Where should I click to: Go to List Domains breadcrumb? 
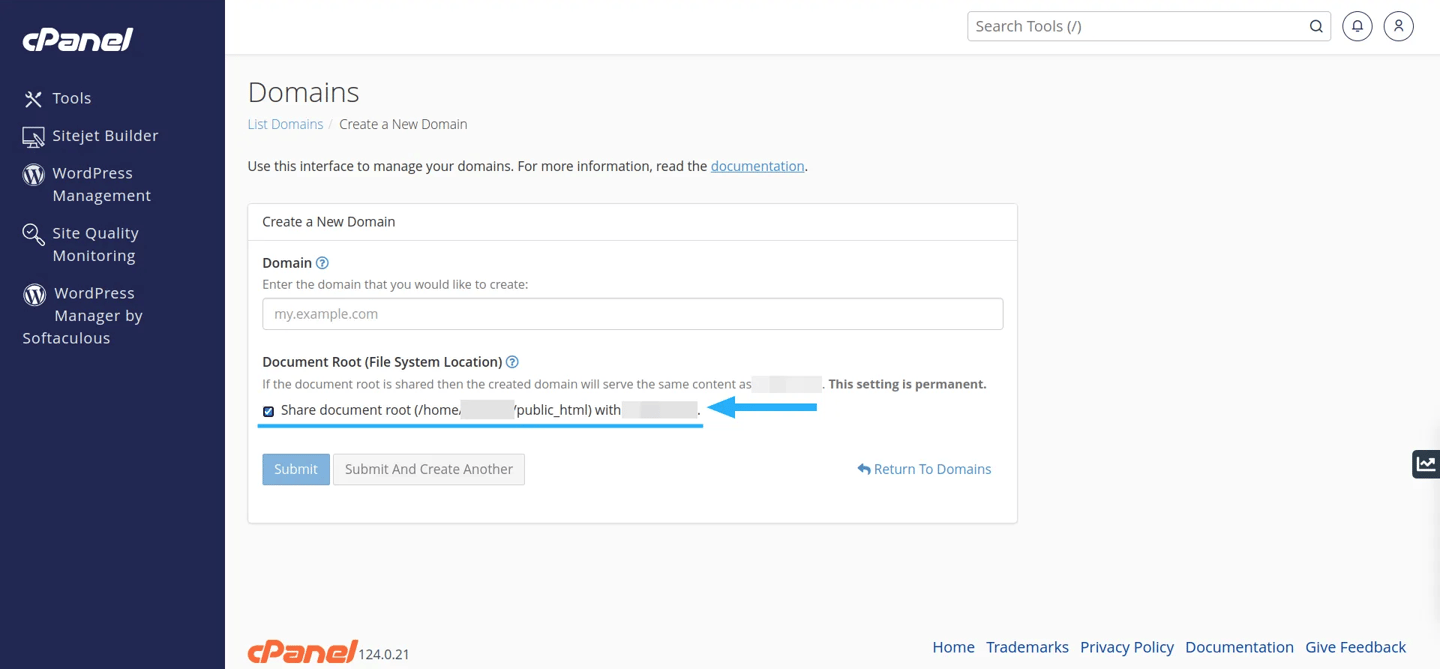pos(285,124)
